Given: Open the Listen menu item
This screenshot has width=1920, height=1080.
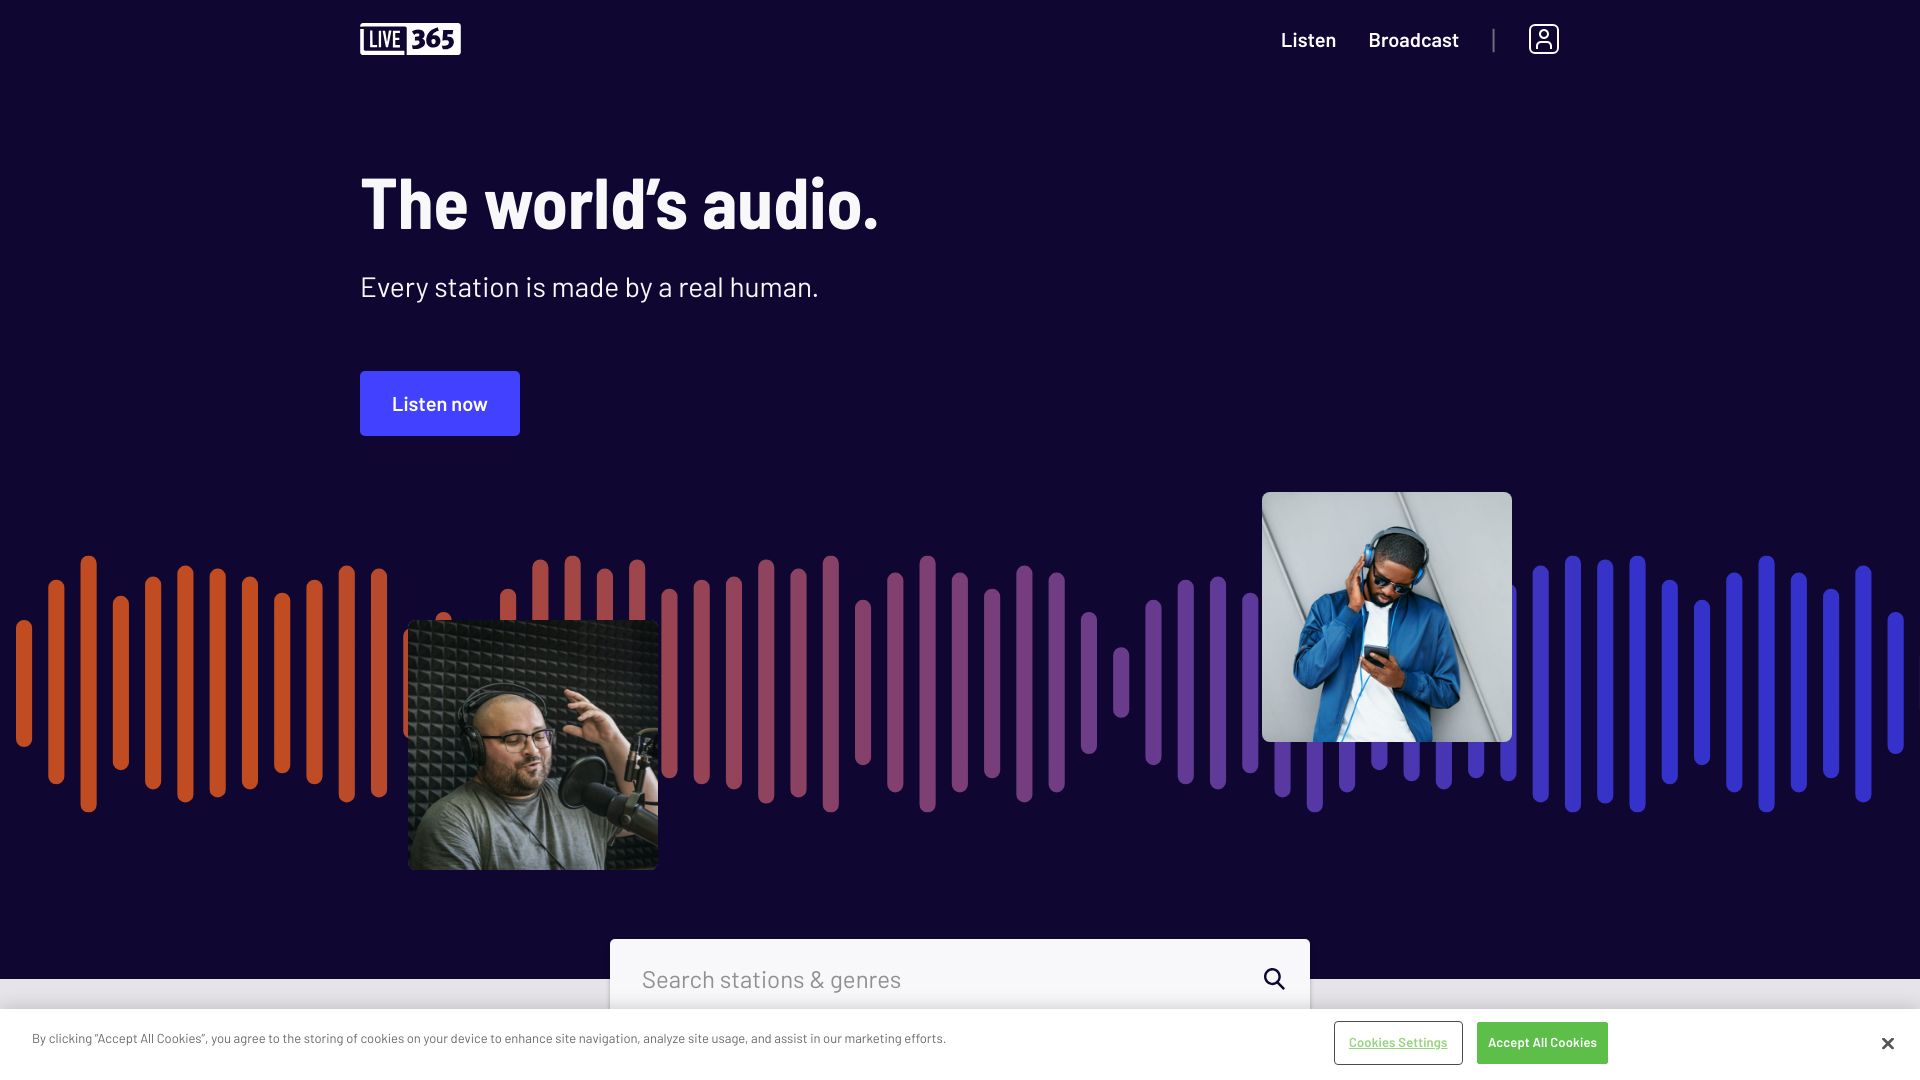Looking at the screenshot, I should tap(1308, 40).
